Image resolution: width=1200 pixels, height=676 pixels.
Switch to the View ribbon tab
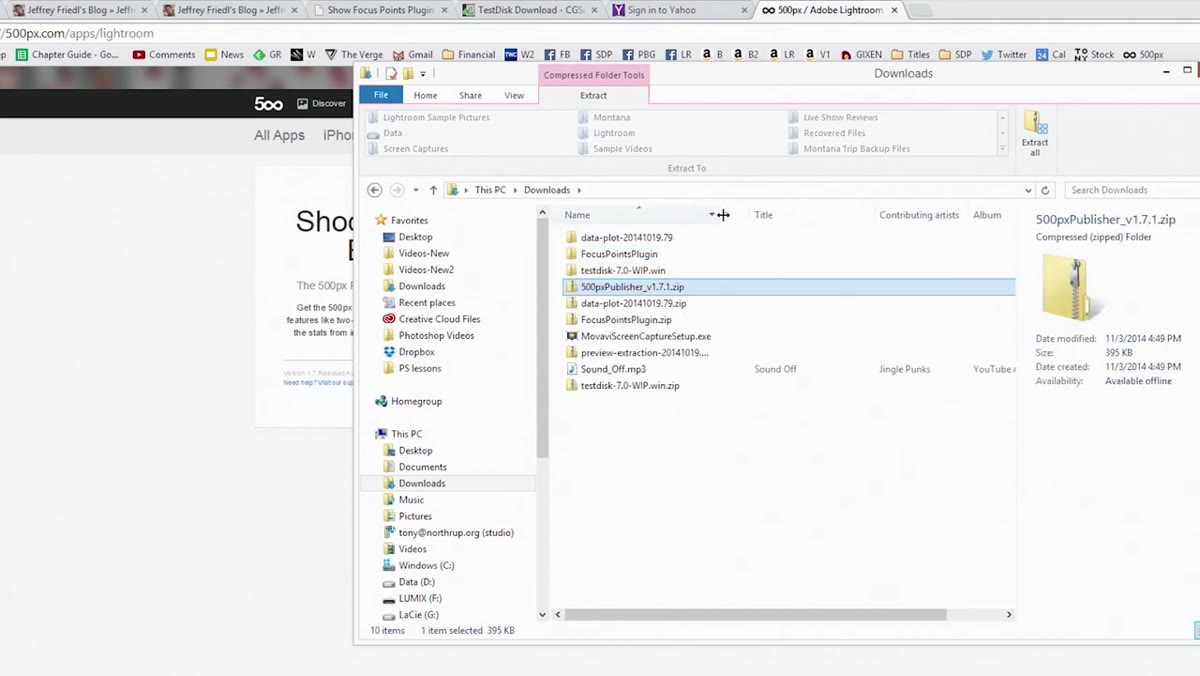click(x=514, y=95)
